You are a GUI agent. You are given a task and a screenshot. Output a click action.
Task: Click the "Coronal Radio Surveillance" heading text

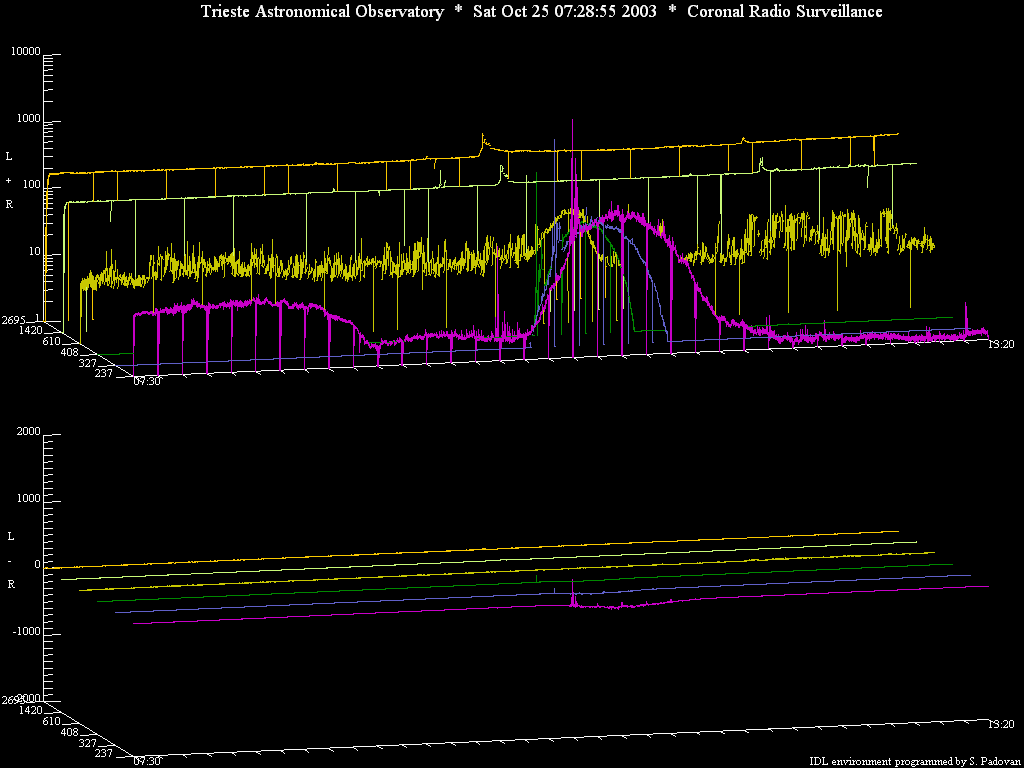tap(785, 12)
